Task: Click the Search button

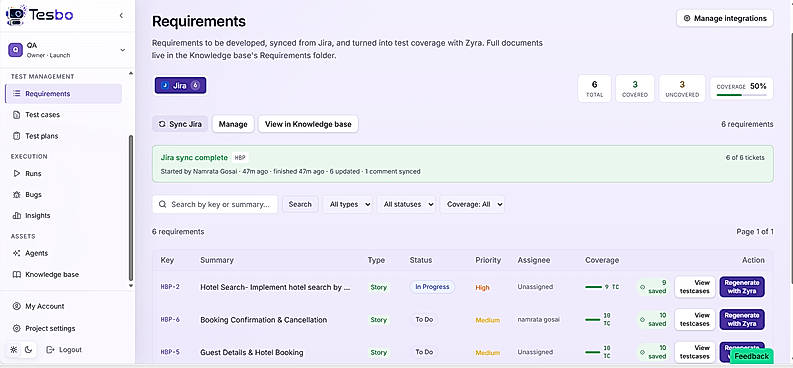Action: click(x=300, y=204)
